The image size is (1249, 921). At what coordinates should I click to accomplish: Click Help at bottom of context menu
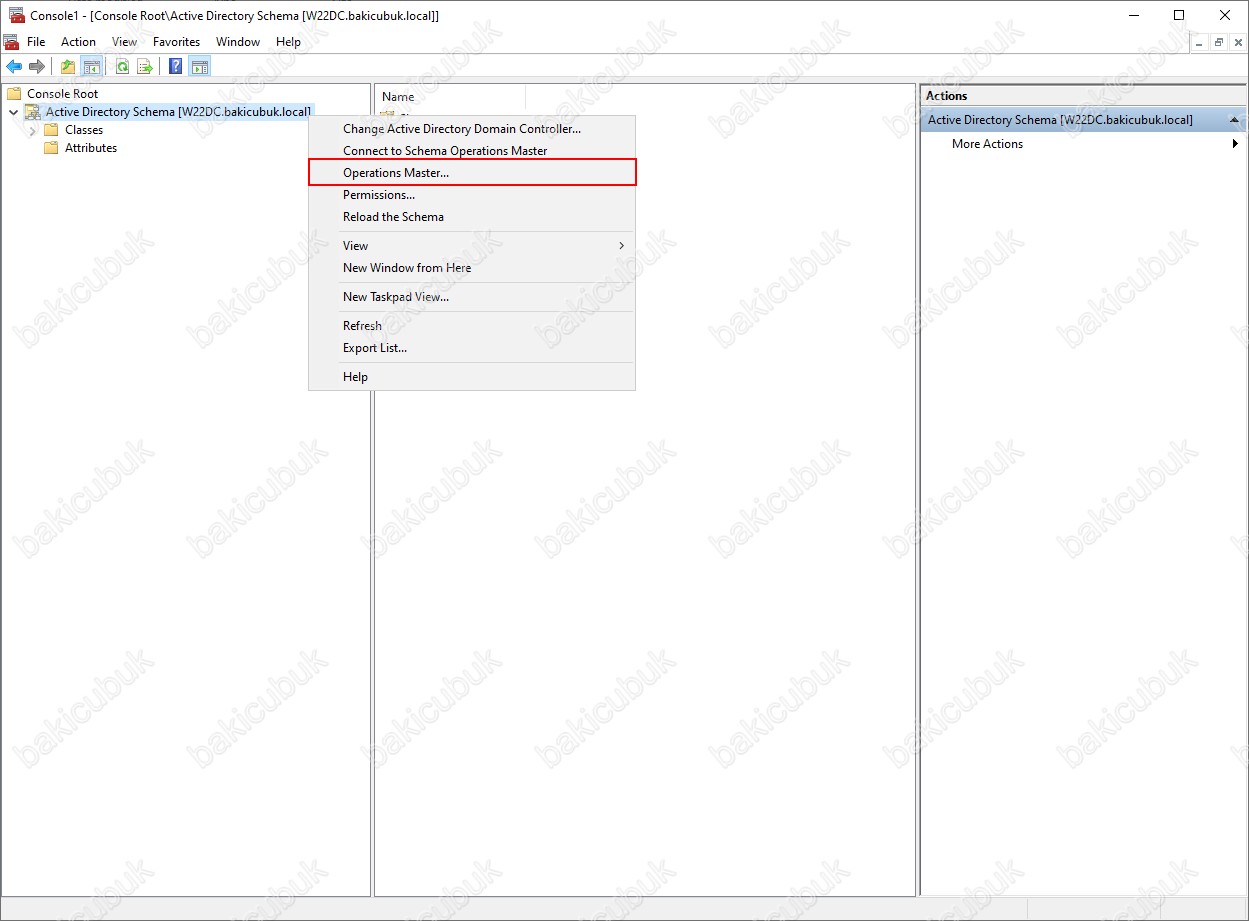point(472,377)
